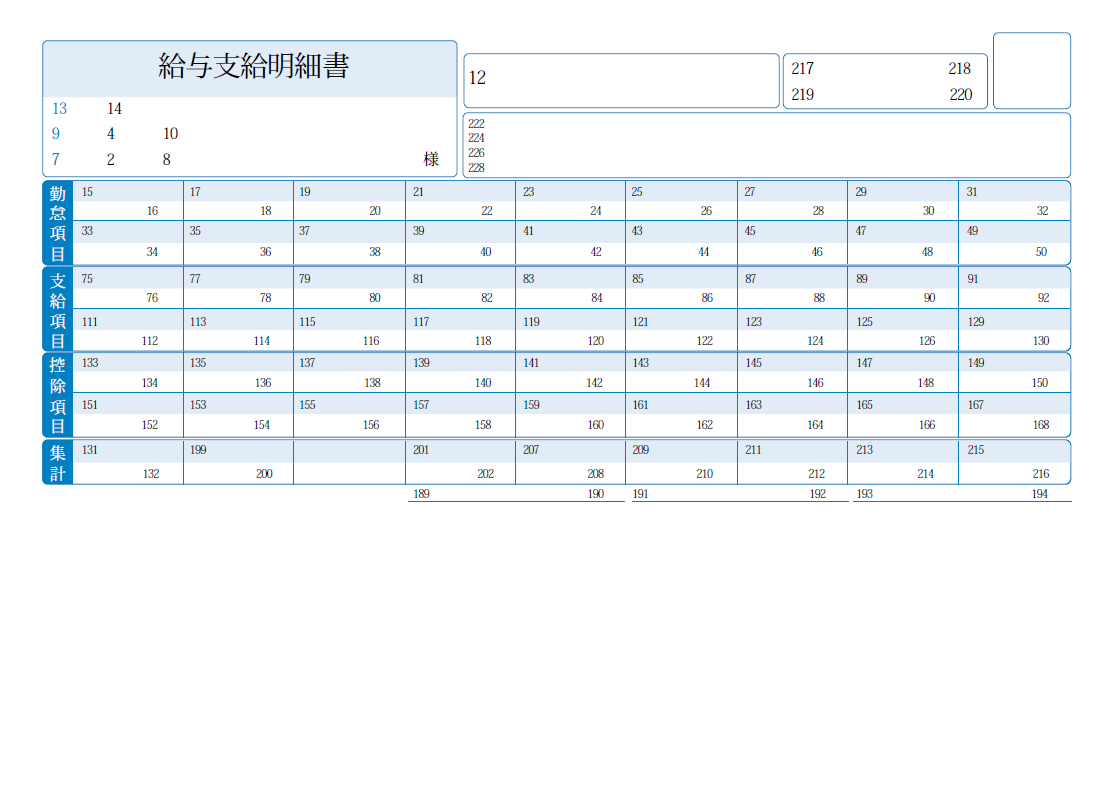Select value cell 144 in the deduction section
The width and height of the screenshot is (1118, 788).
tap(702, 383)
